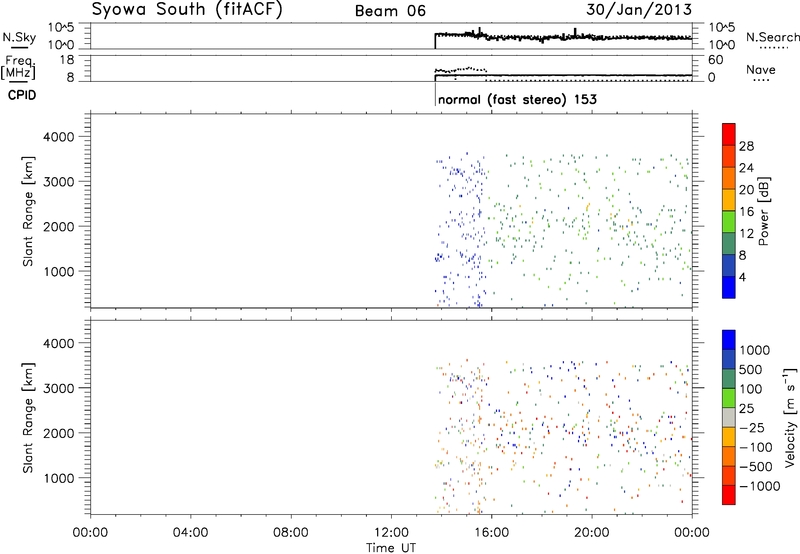Click the "3000" tick on velocity panel axis

(59, 388)
